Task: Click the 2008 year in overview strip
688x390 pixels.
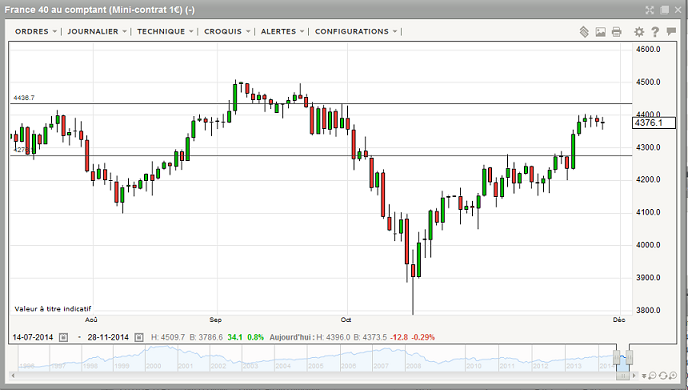Action: pos(413,366)
